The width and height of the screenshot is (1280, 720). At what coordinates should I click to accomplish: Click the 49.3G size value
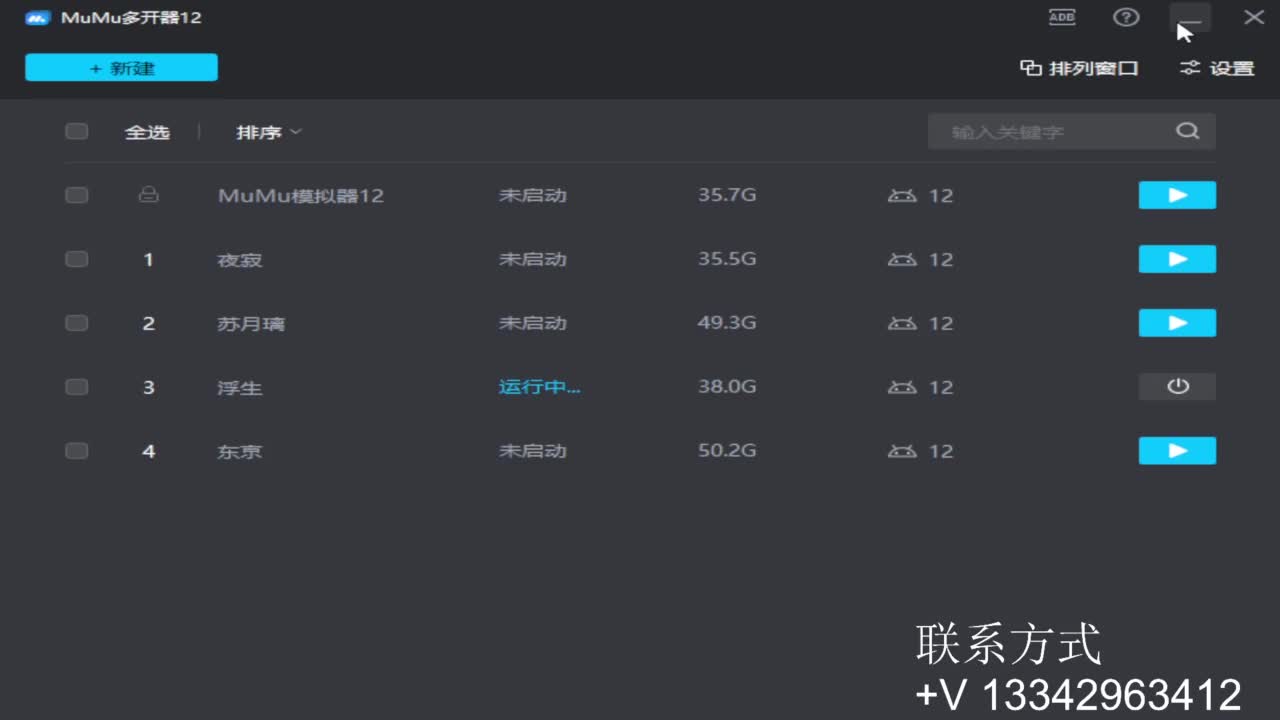click(727, 323)
